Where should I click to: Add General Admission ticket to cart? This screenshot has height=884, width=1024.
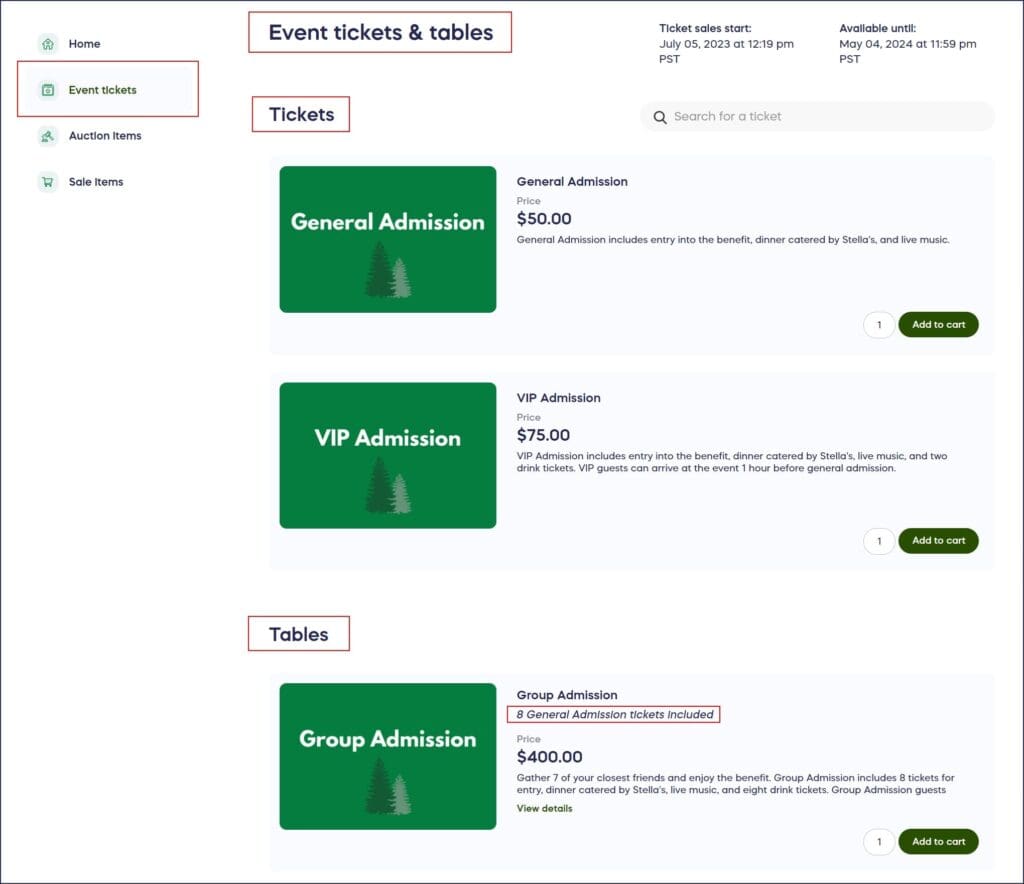tap(938, 325)
